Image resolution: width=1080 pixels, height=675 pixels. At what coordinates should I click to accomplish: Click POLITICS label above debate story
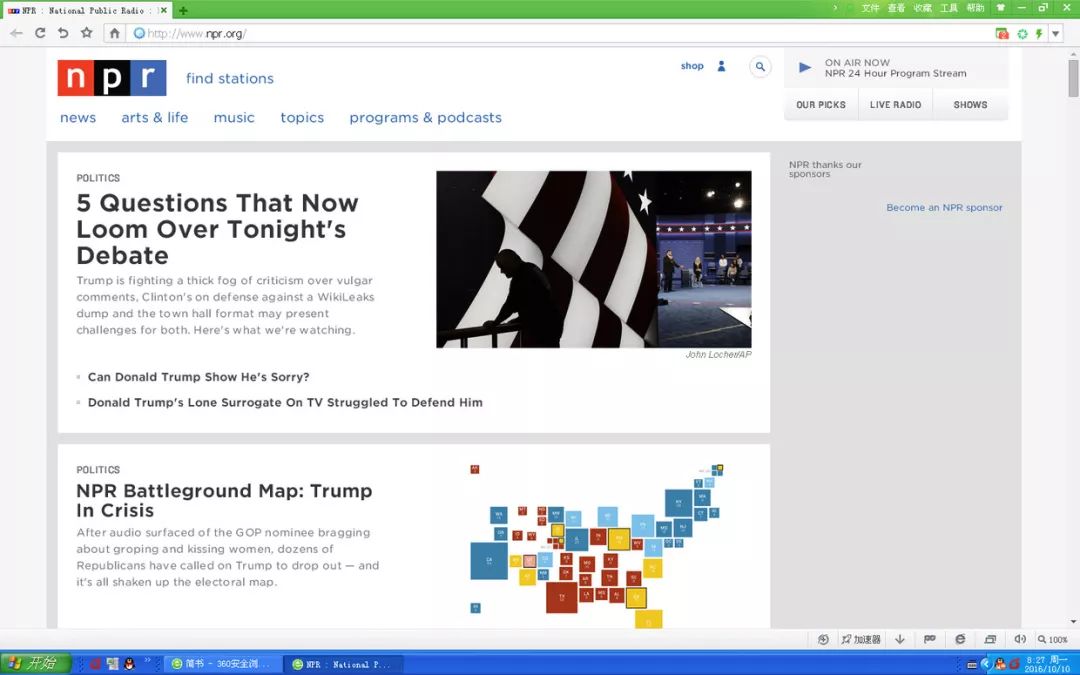click(98, 178)
